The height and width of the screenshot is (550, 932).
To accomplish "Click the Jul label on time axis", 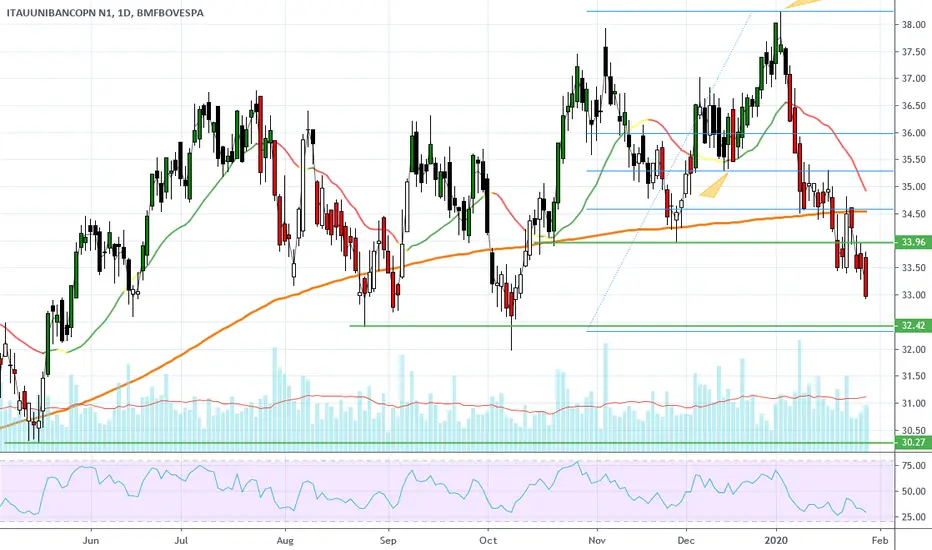I will coord(181,540).
